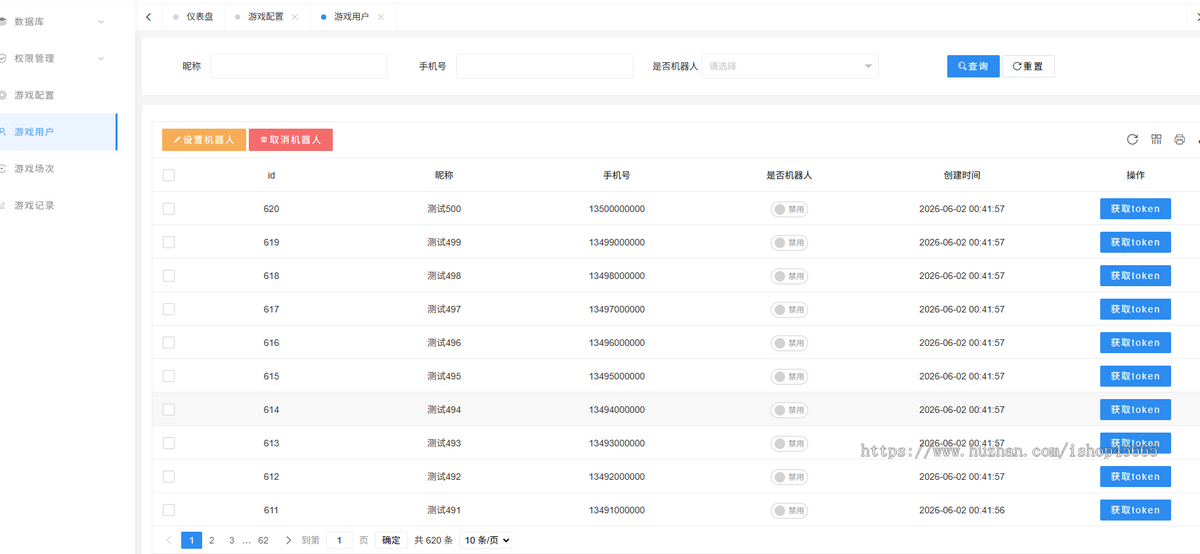This screenshot has width=1200, height=554.
Task: Click the tab-scroll left arrow icon
Action: point(149,16)
